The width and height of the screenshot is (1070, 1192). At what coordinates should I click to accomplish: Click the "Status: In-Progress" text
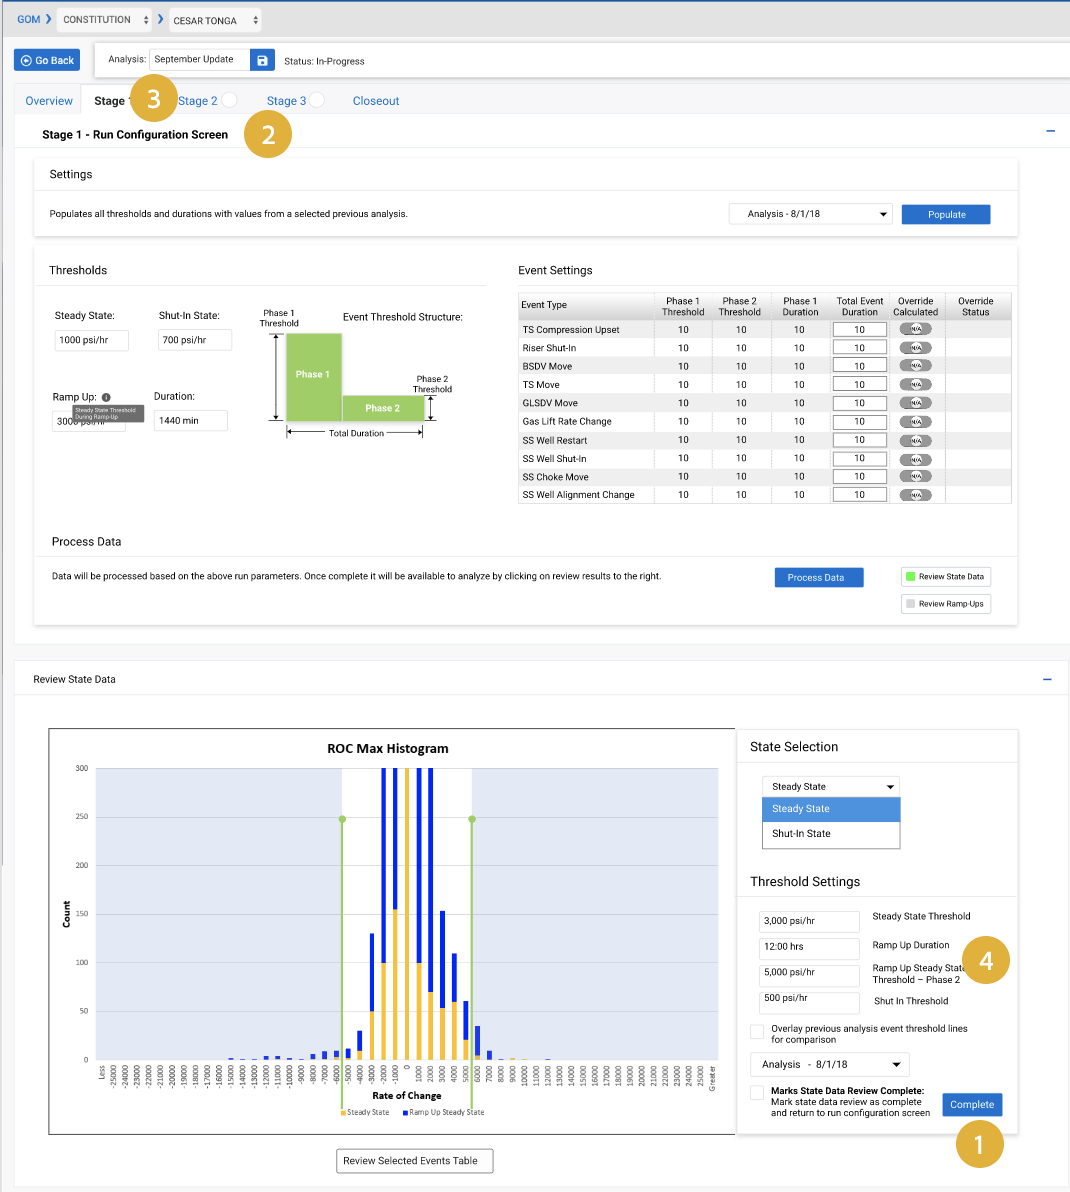(x=324, y=62)
